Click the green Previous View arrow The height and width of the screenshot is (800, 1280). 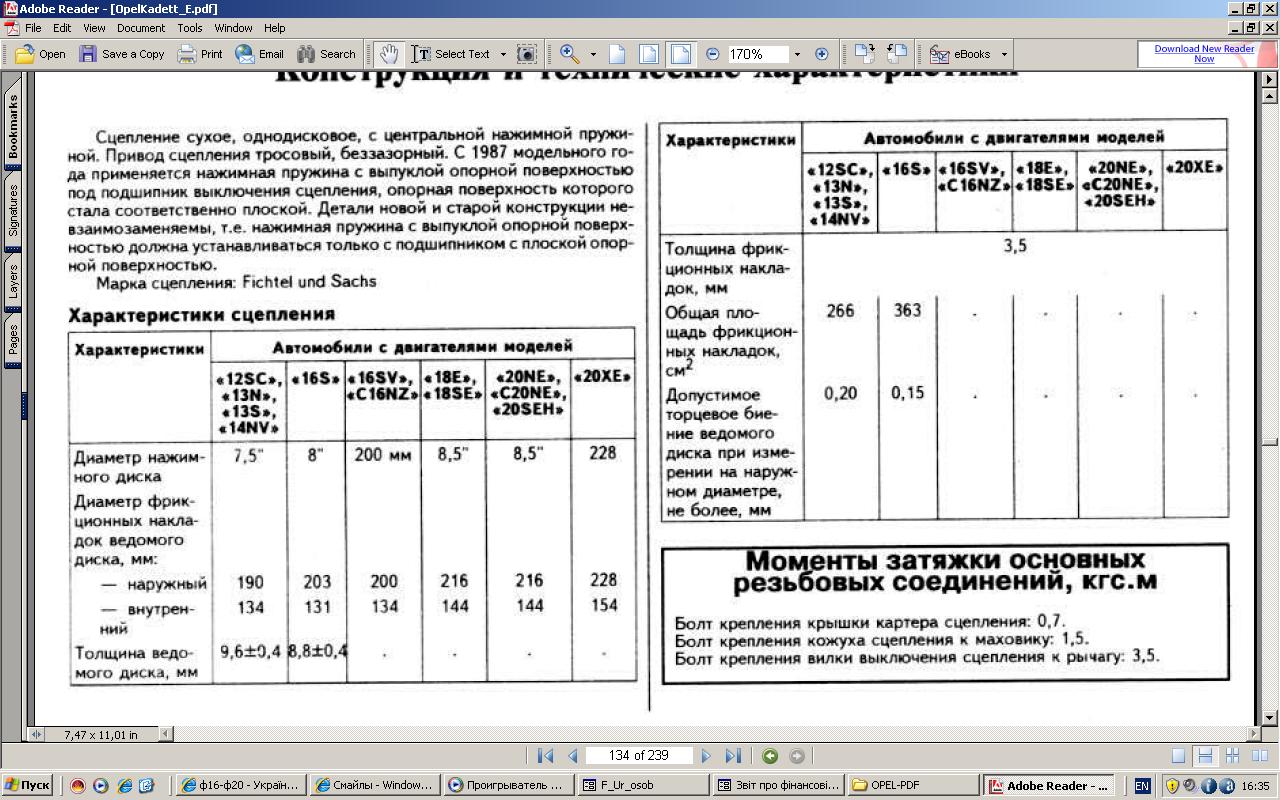pos(770,756)
